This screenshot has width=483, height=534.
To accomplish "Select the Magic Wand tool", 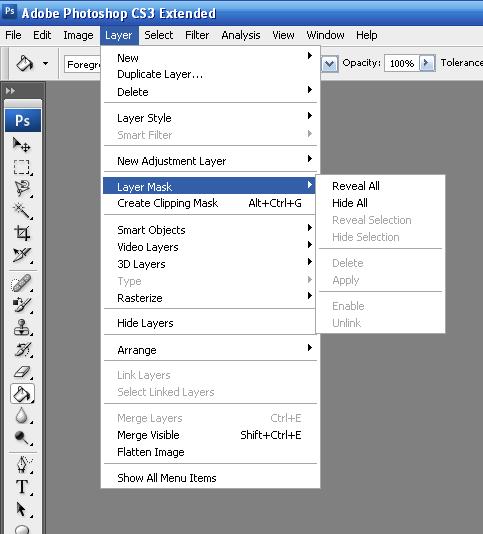I will click(22, 211).
